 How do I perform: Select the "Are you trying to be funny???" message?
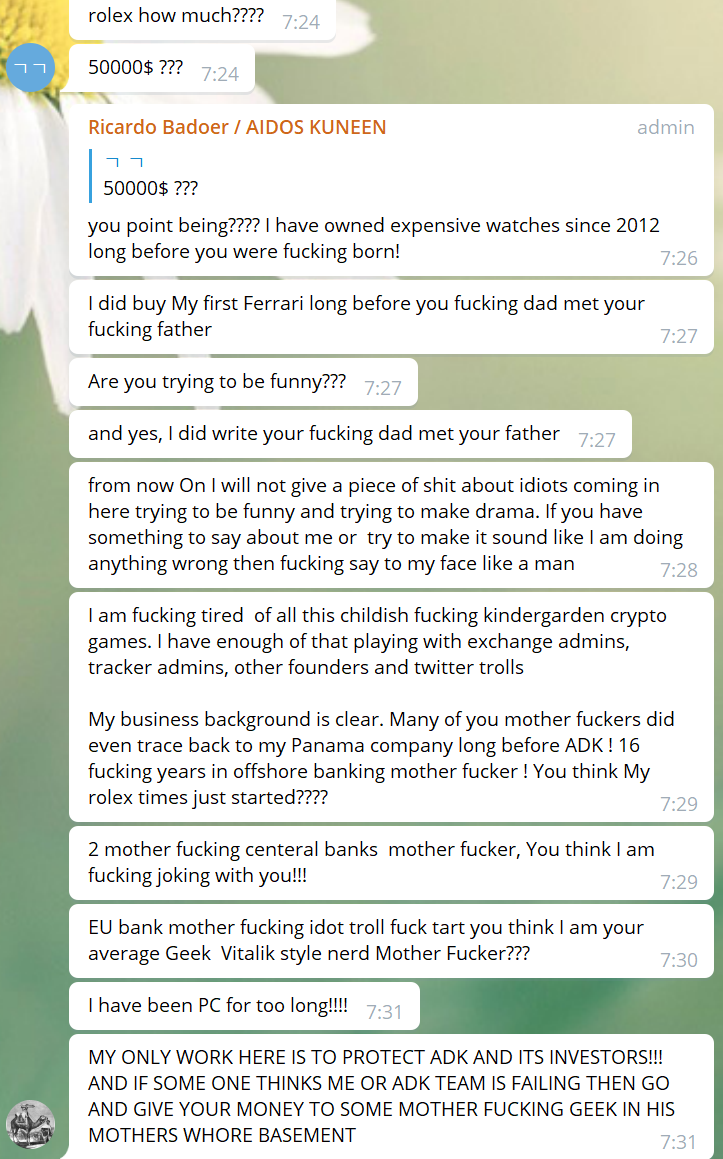pyautogui.click(x=217, y=382)
